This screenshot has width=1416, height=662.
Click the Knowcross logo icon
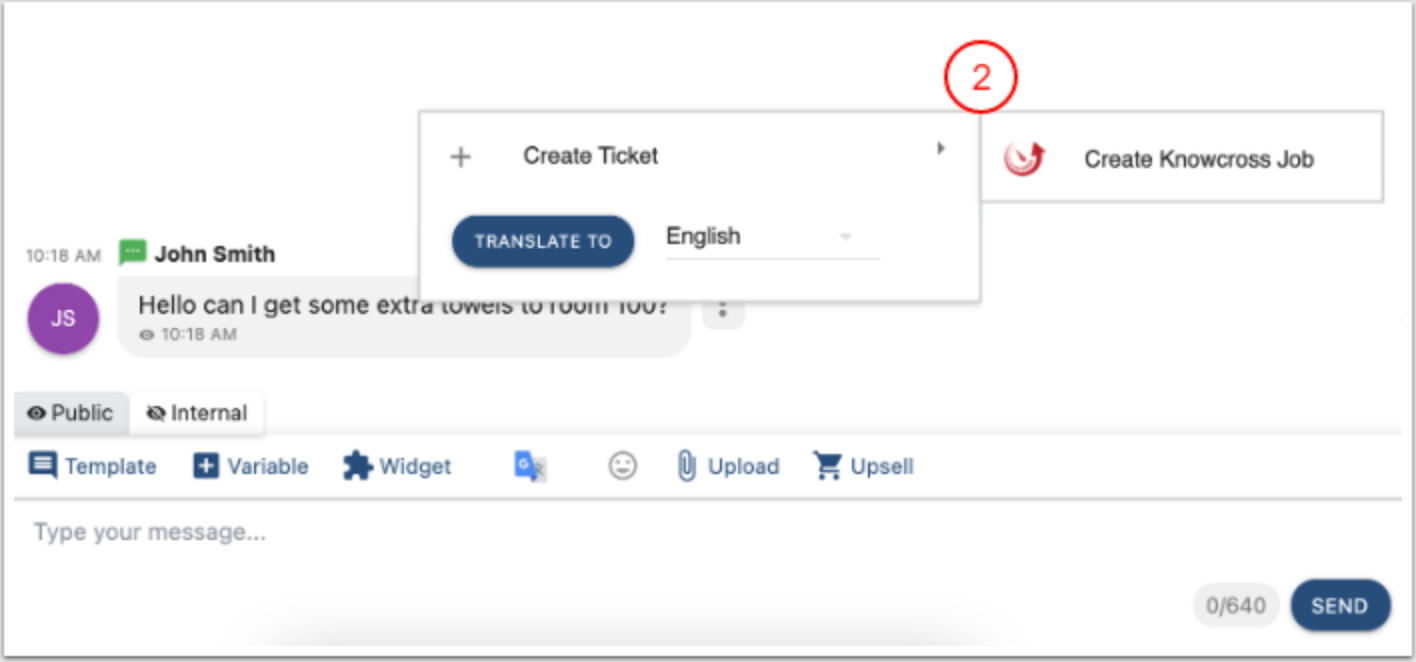(x=1024, y=159)
